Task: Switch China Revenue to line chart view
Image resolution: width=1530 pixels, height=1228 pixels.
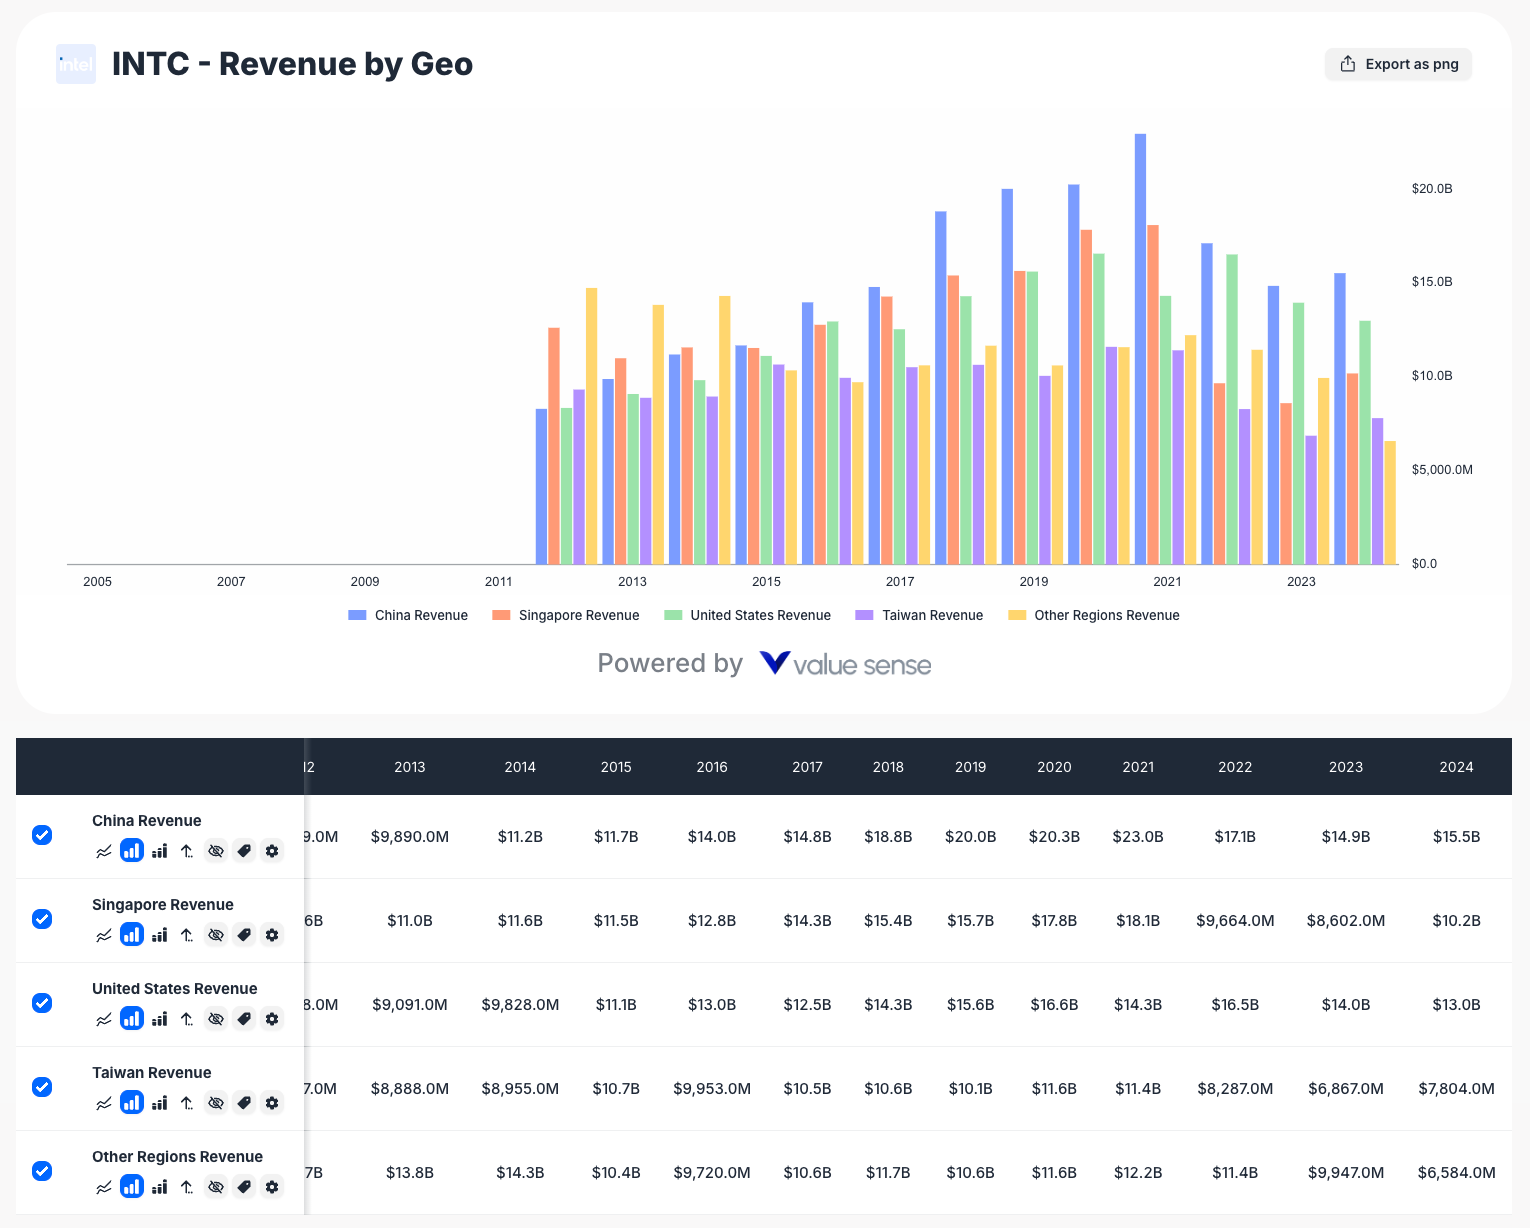Action: point(103,850)
